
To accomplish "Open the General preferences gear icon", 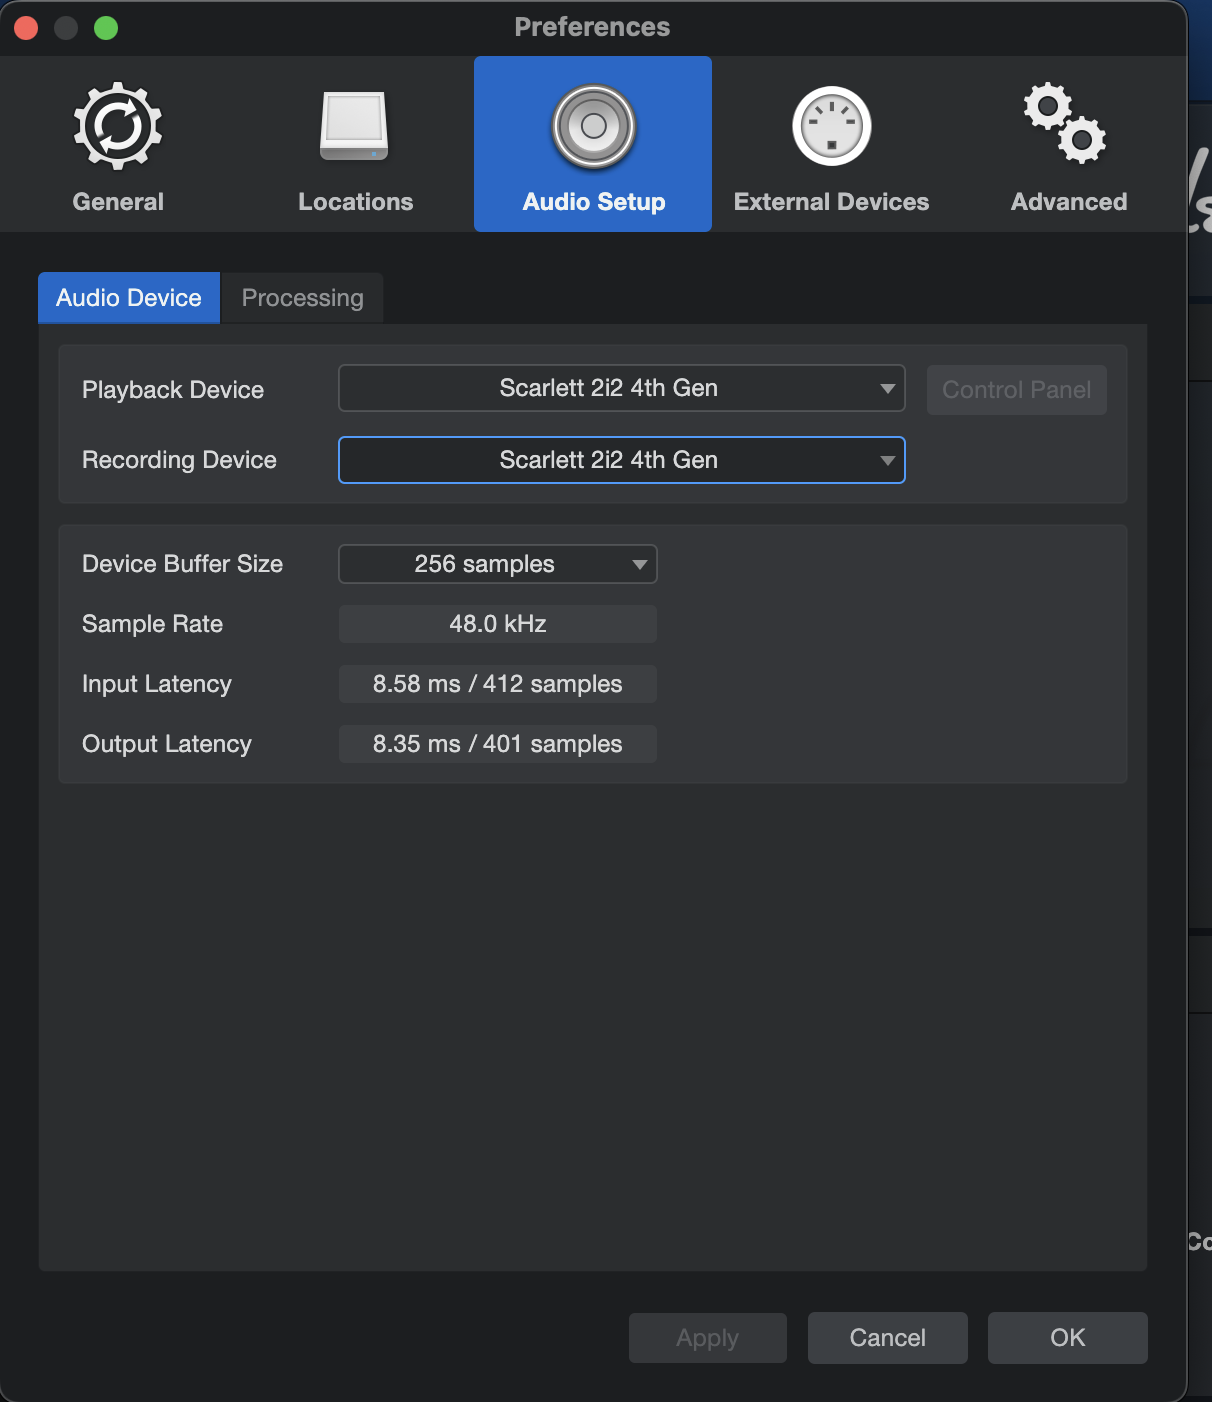I will pos(118,127).
